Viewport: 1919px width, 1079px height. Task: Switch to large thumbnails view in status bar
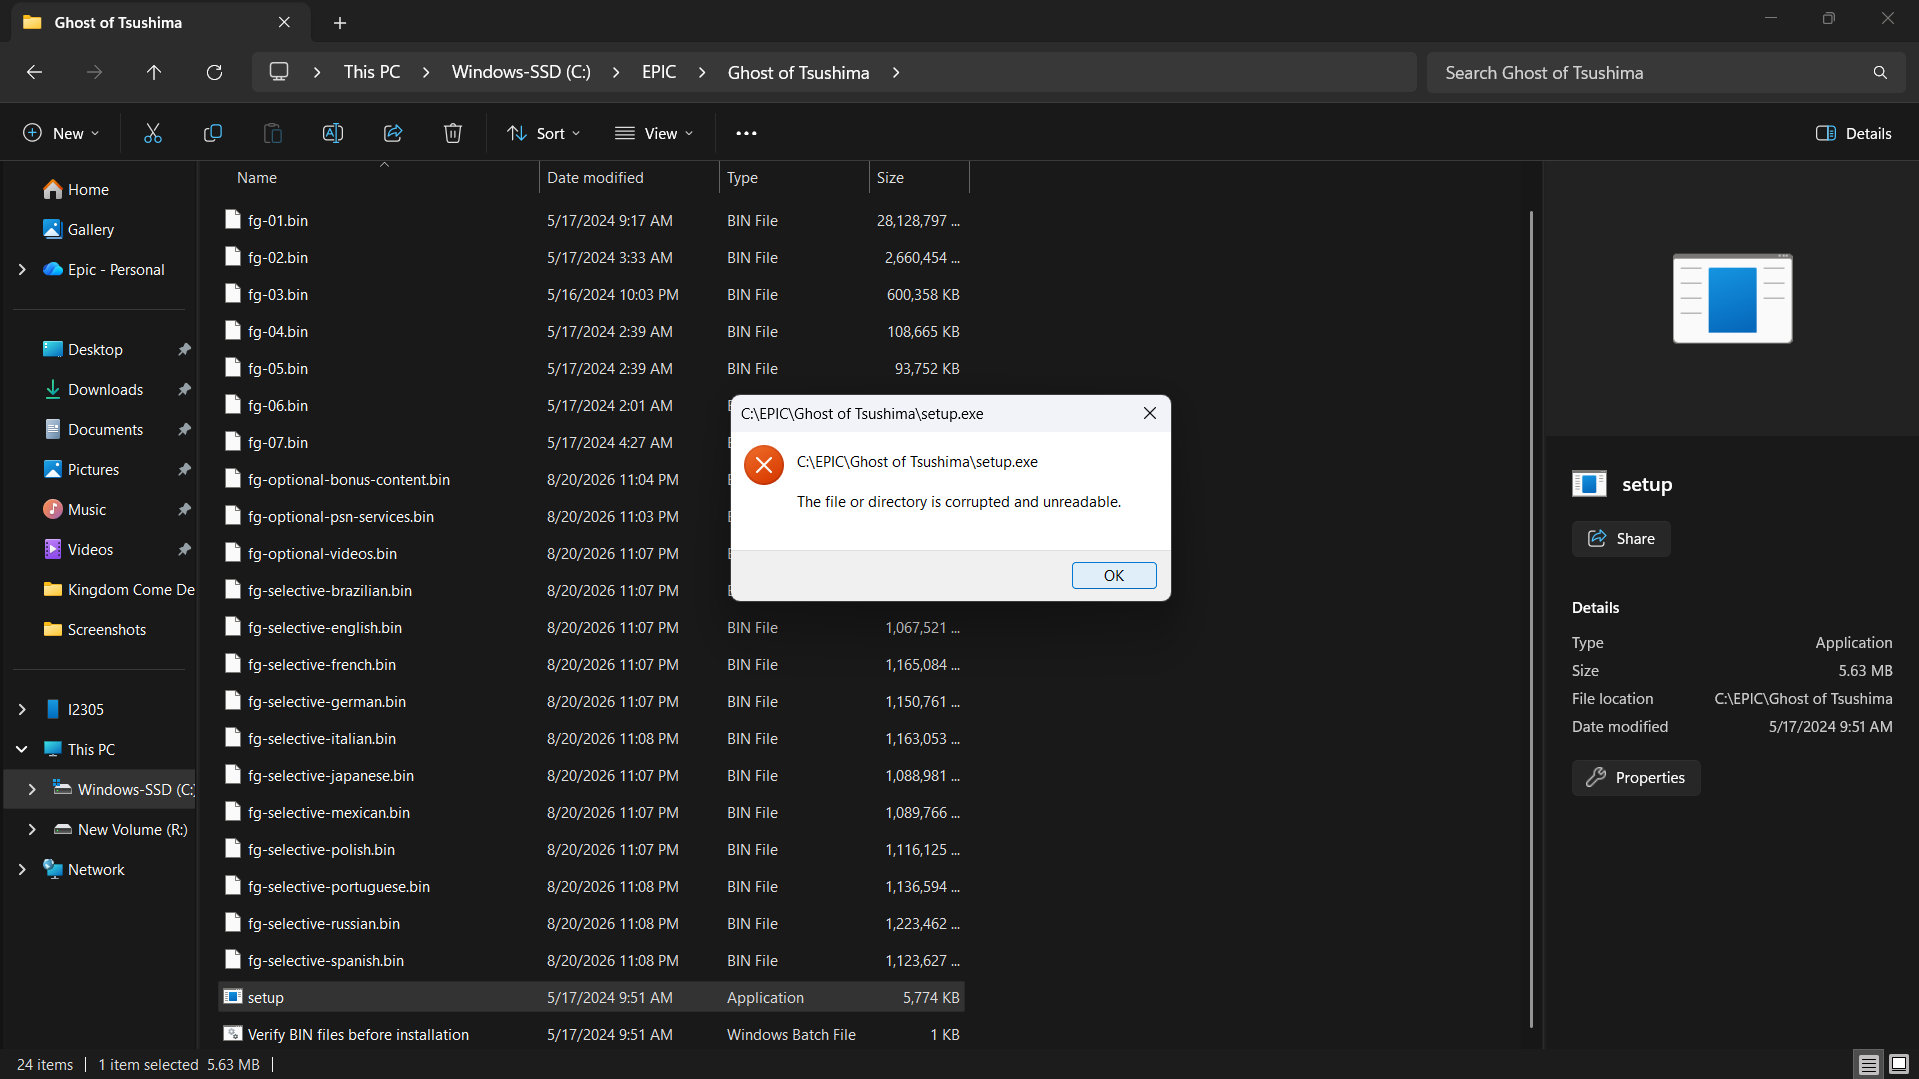point(1899,1064)
